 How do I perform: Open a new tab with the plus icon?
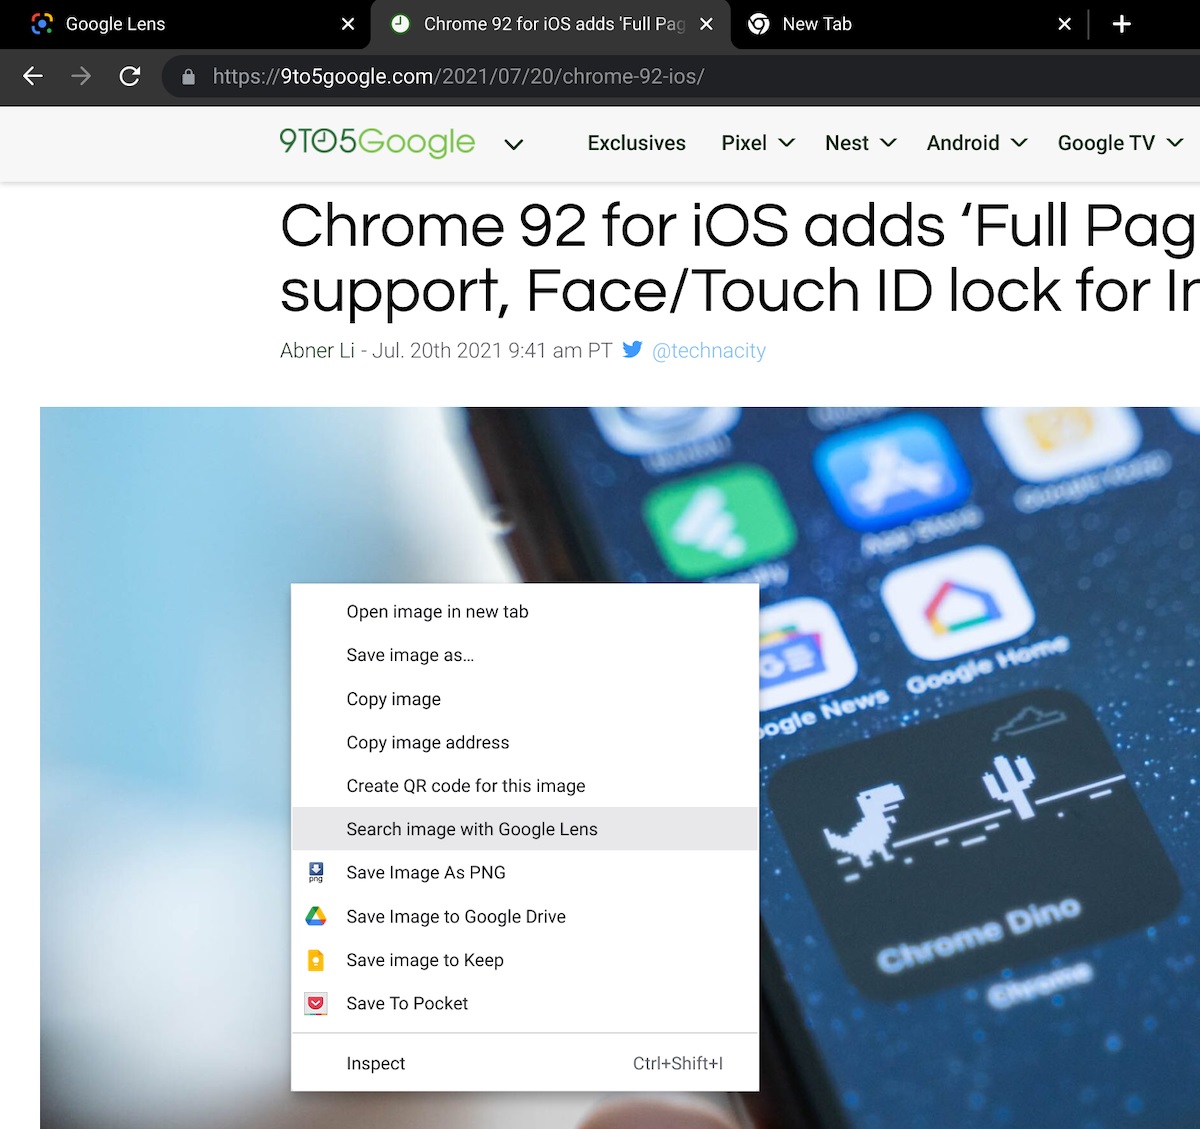[1122, 24]
